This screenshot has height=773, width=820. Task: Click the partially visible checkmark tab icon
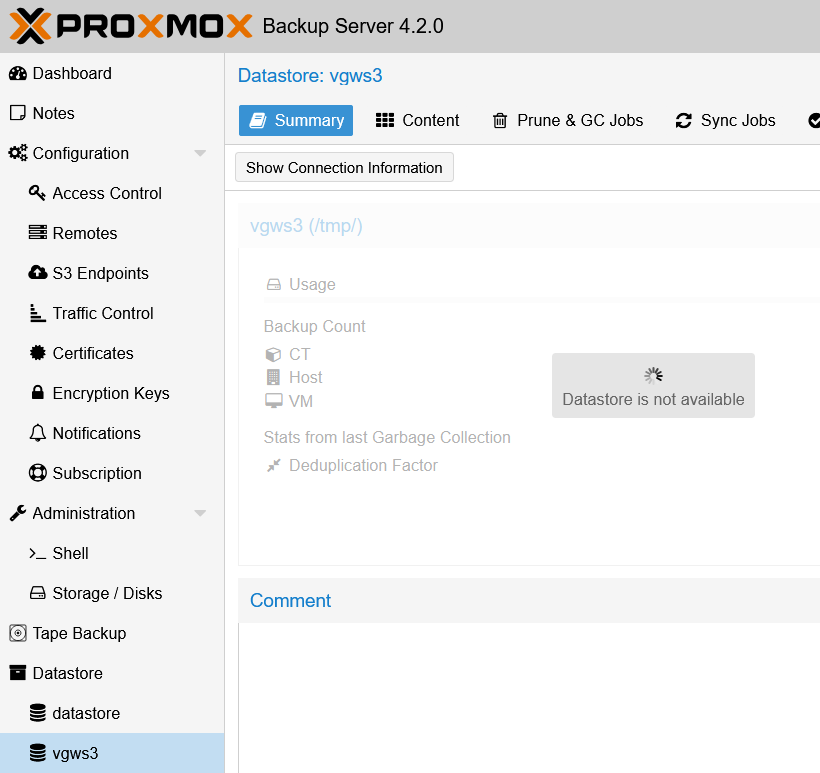point(814,120)
